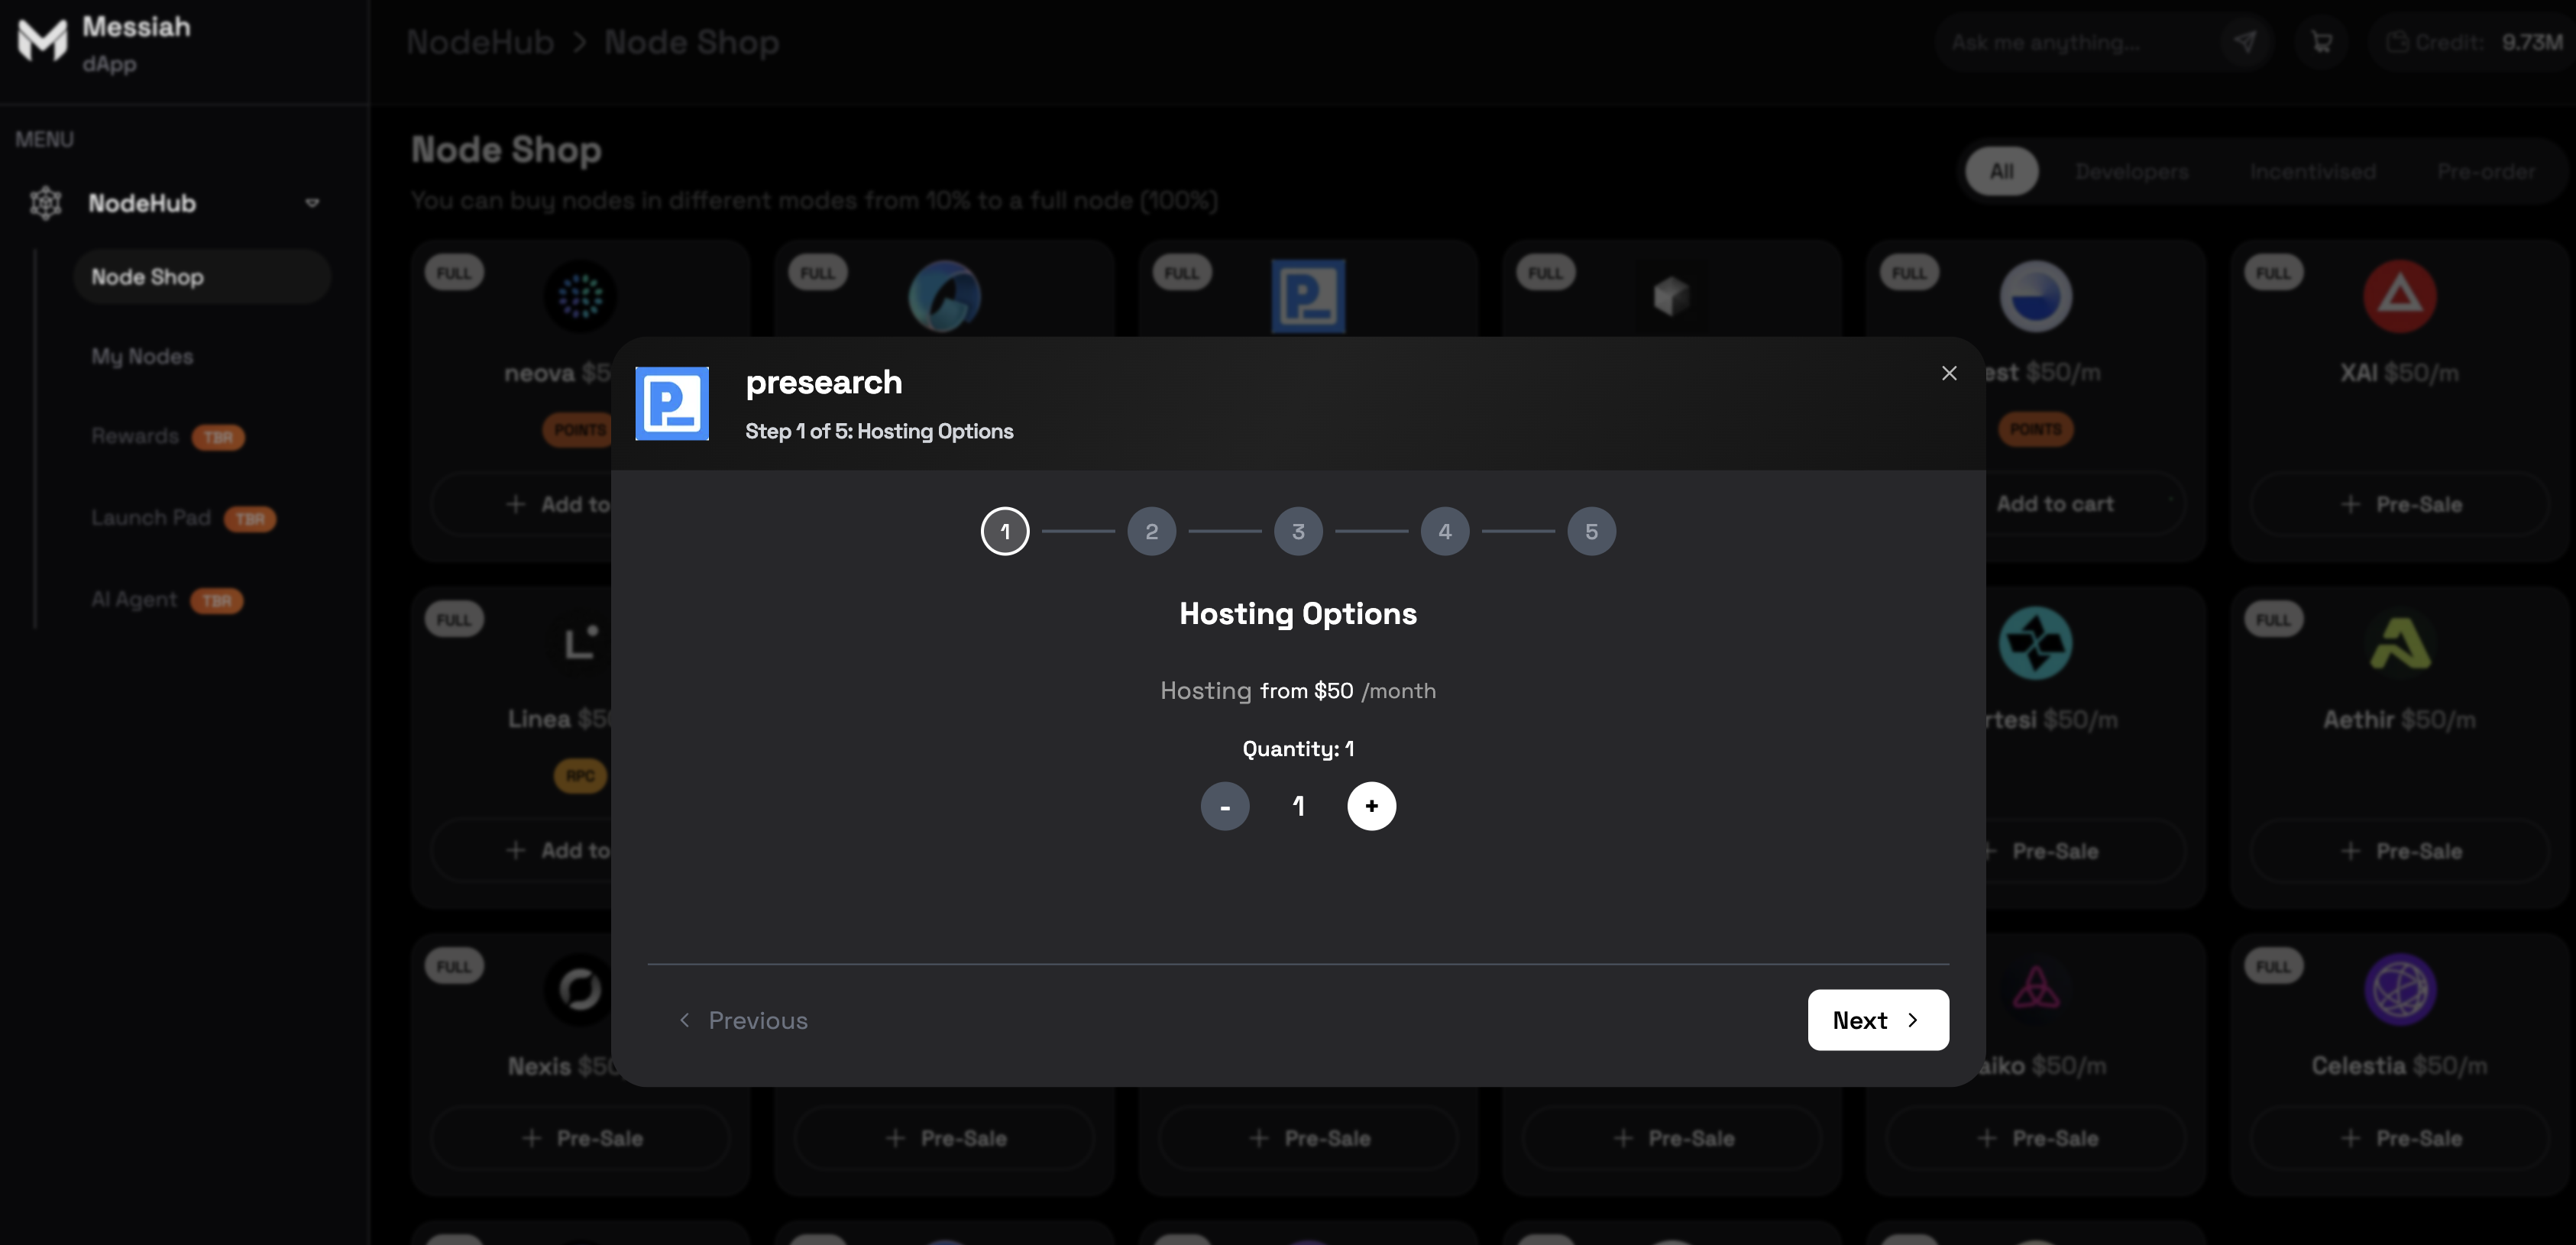Click the blue swirl node logo
Screen dimensions: 2576x1245
944,296
